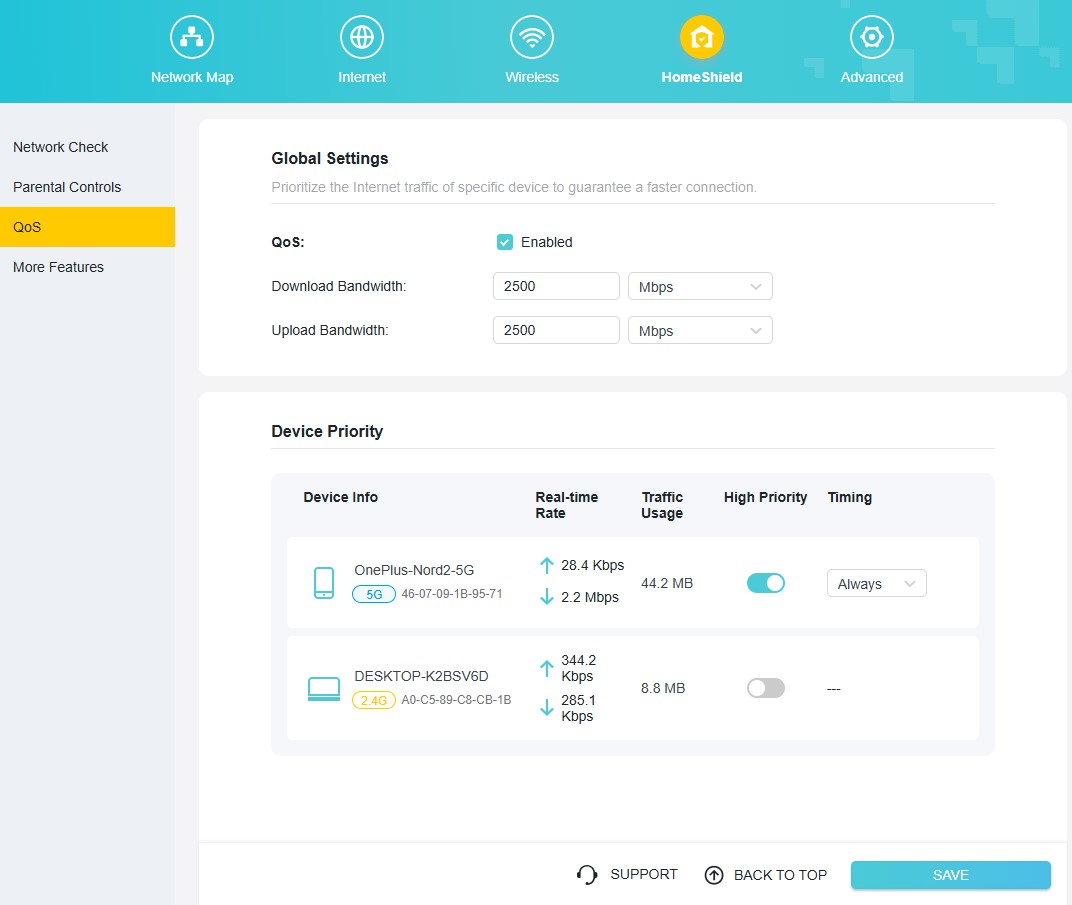Click the OnePlus-Nord2-5G phone icon
Image resolution: width=1072 pixels, height=905 pixels.
point(324,583)
